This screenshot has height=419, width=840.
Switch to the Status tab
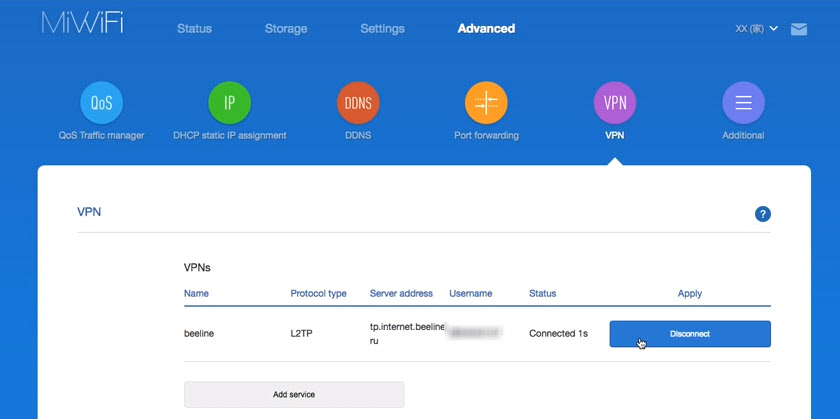194,29
